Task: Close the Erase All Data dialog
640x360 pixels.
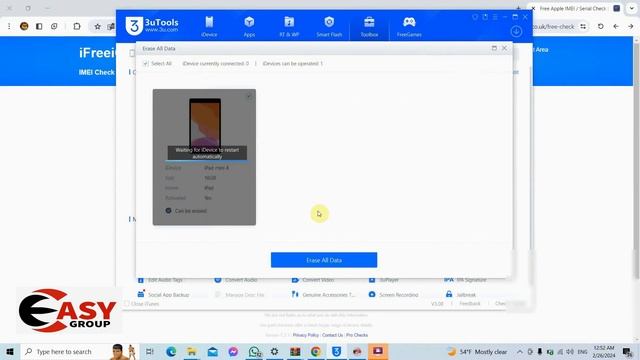Action: point(504,48)
